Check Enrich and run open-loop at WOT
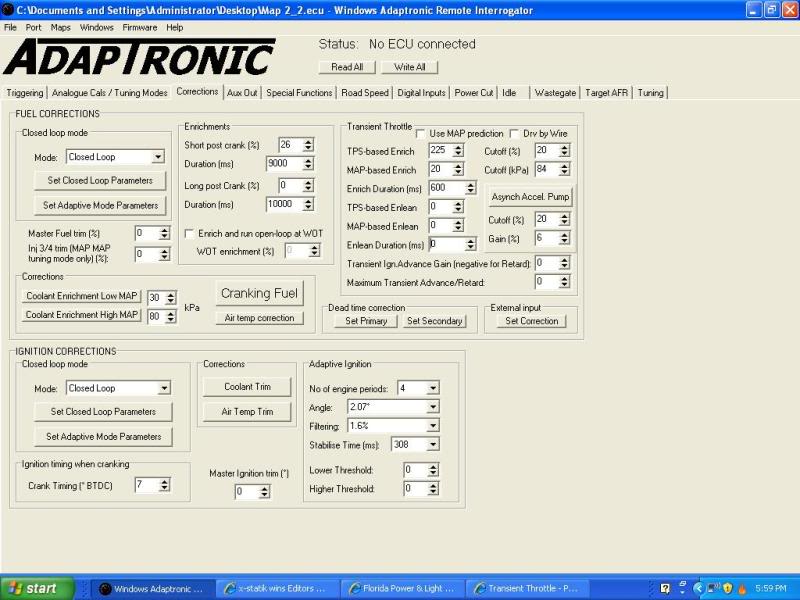 189,235
